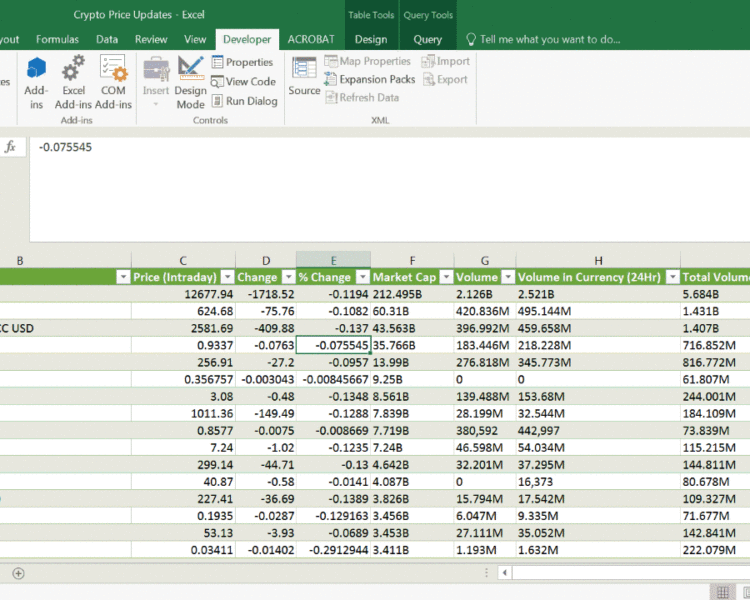Open Excel Add-ins manager
Image resolution: width=750 pixels, height=600 pixels.
[x=73, y=80]
